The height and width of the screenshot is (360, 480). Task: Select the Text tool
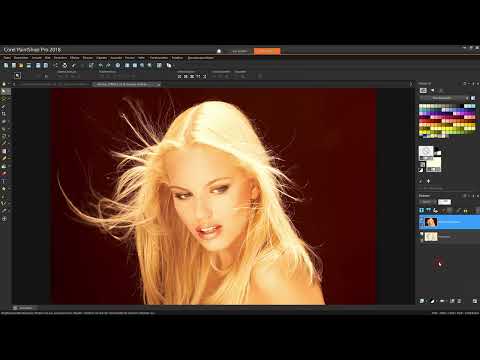click(4, 181)
